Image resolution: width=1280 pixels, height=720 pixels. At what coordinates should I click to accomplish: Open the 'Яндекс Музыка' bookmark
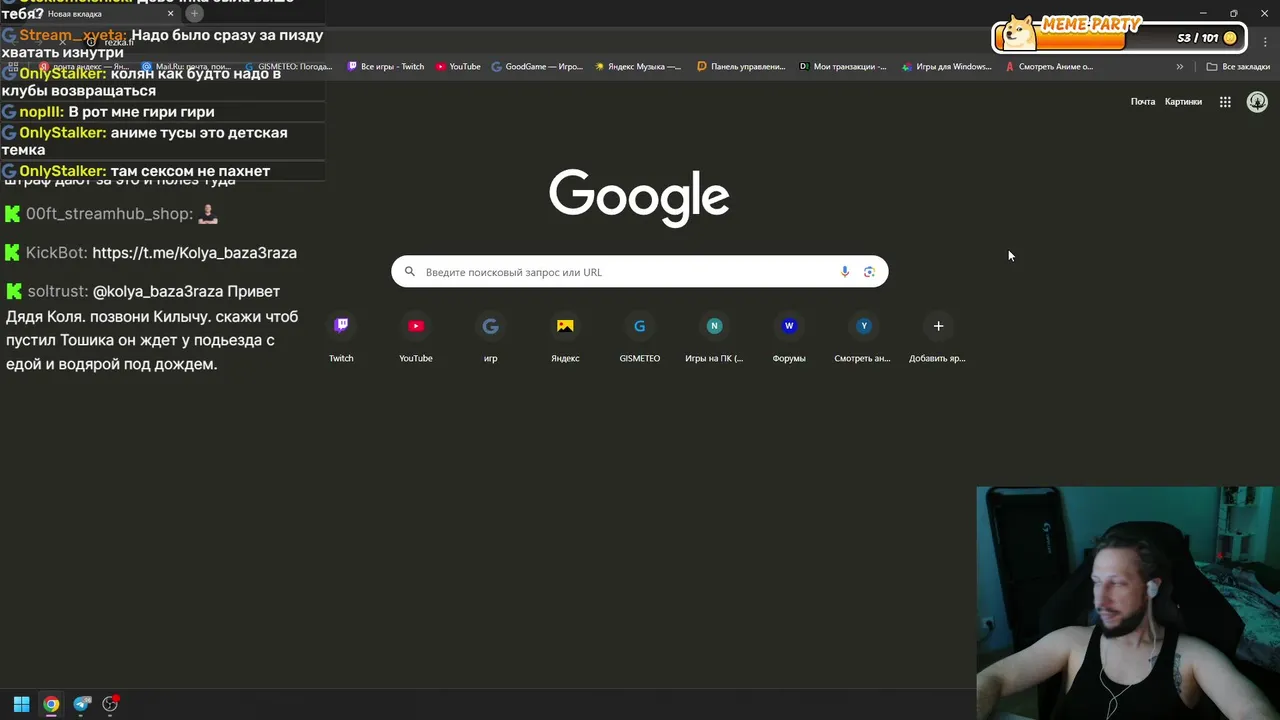coord(638,67)
